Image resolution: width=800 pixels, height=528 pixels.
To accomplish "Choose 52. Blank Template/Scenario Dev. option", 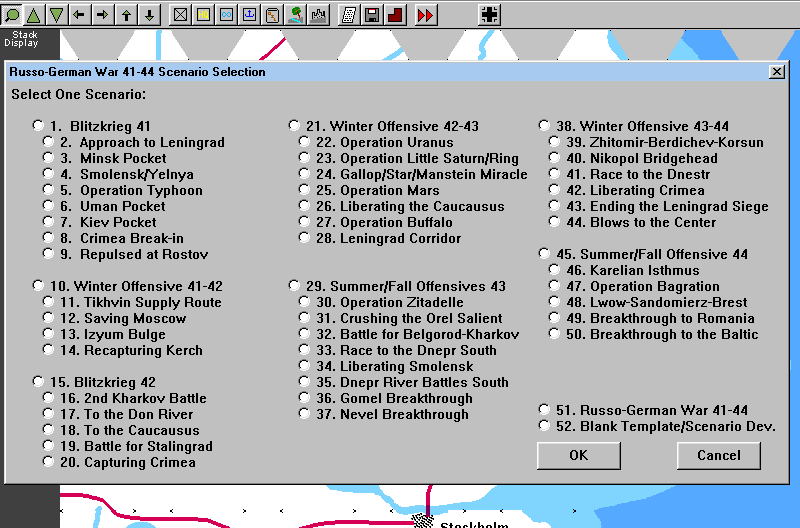I will (544, 426).
